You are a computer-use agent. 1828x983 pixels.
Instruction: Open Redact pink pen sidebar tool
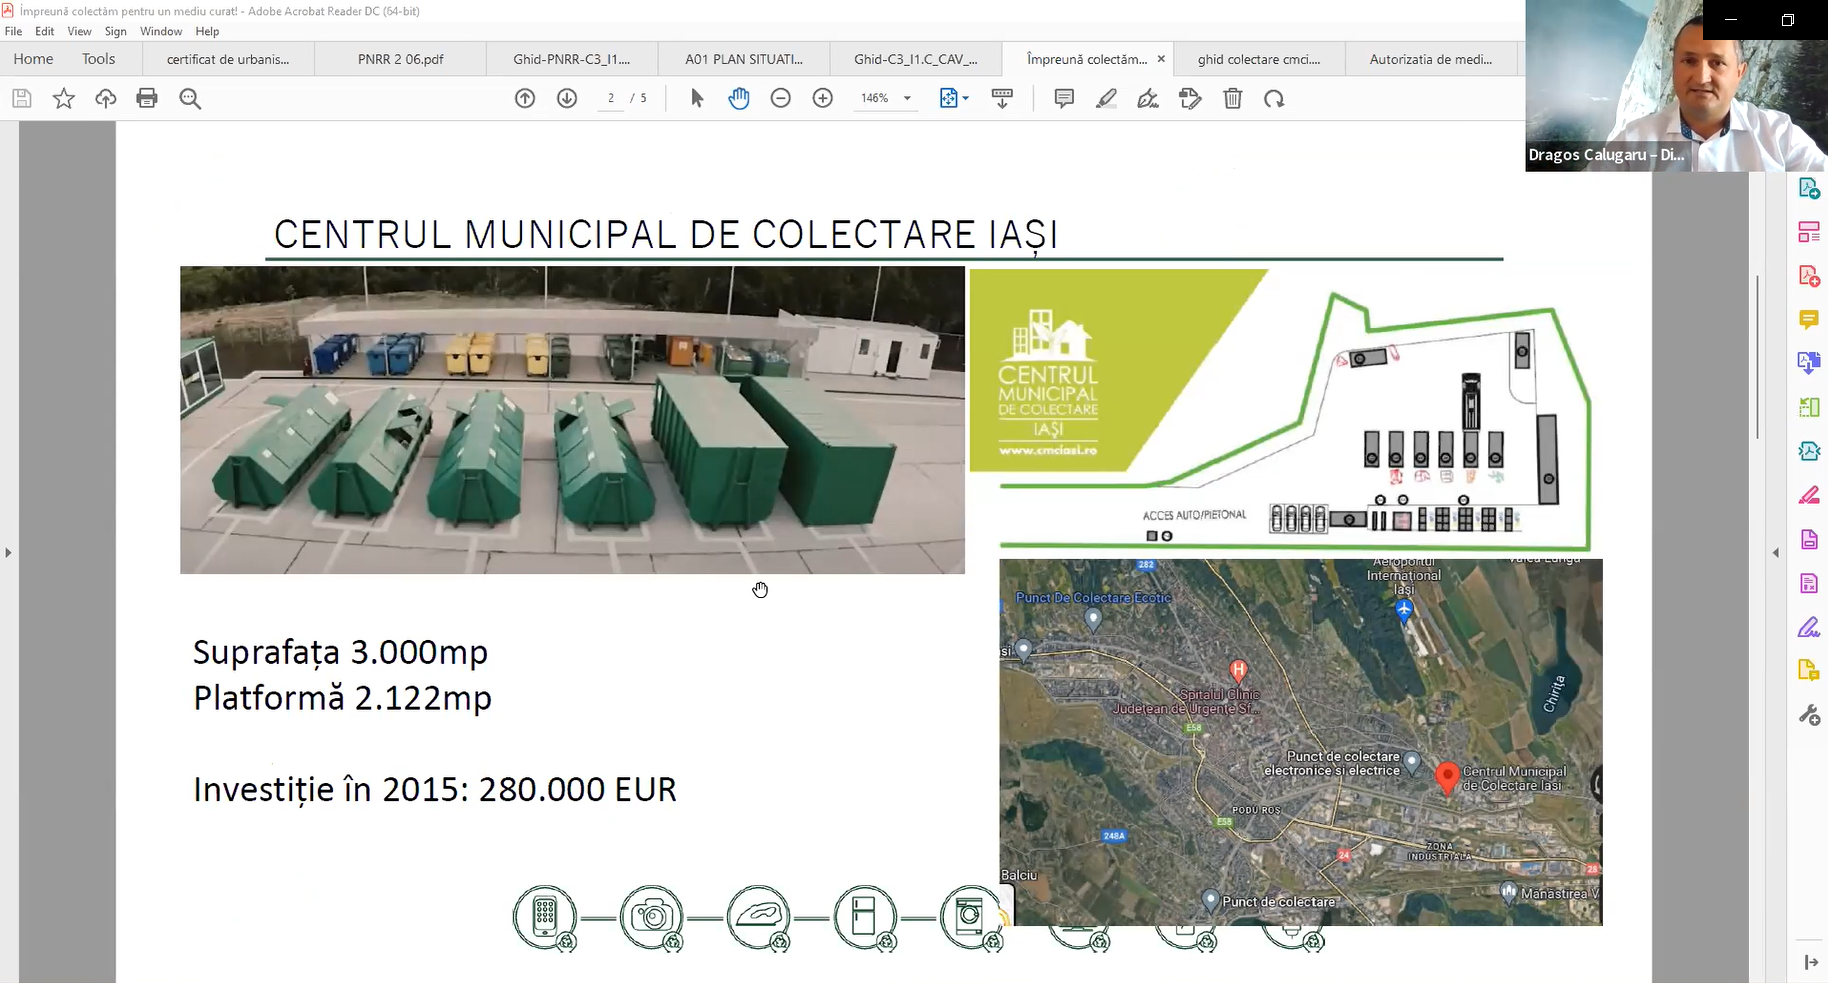point(1809,495)
